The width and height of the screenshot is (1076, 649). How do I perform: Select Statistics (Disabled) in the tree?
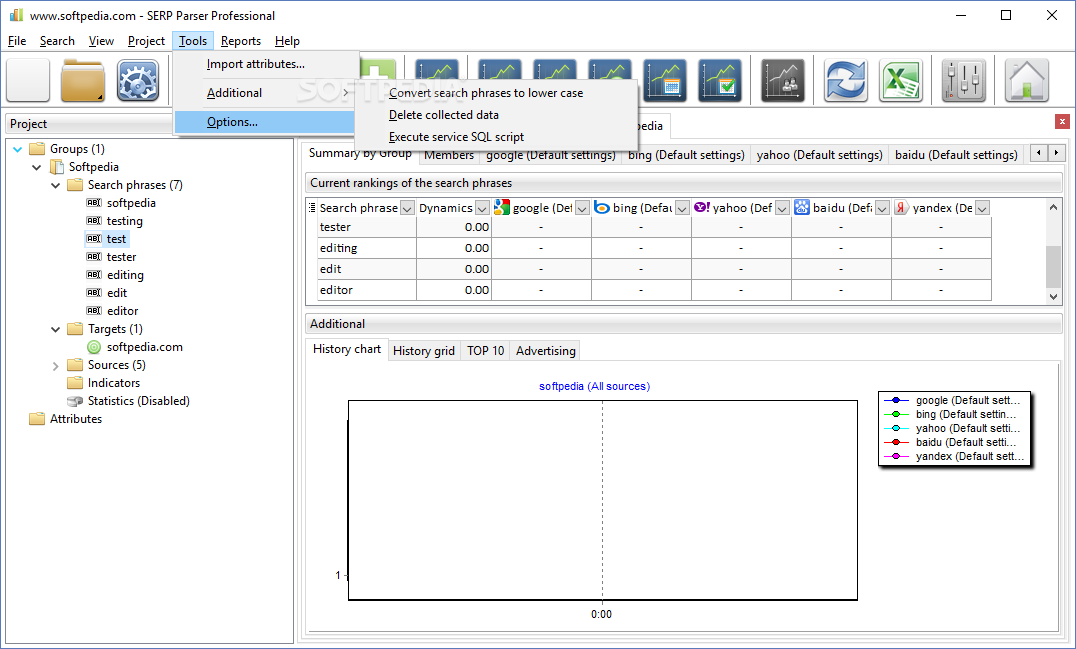tap(139, 401)
